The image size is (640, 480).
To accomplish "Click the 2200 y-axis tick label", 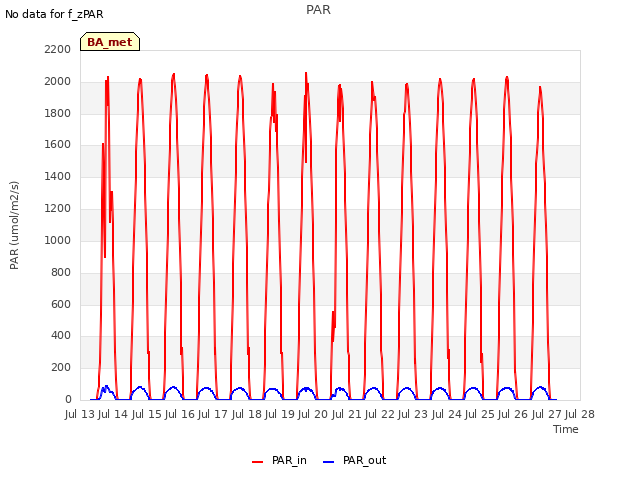I will point(58,49).
